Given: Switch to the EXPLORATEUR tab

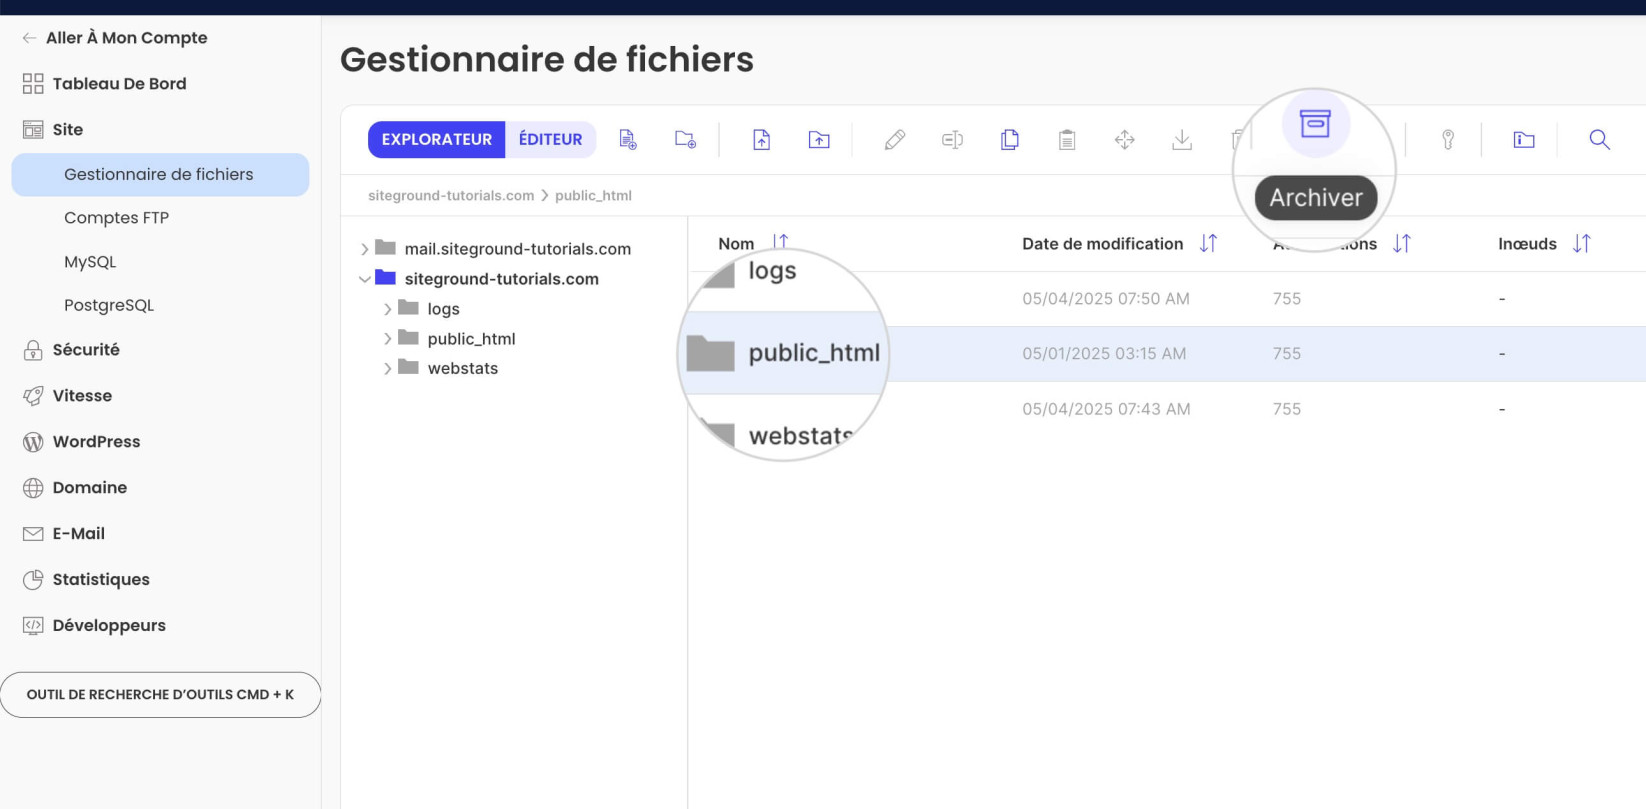Looking at the screenshot, I should [x=437, y=140].
